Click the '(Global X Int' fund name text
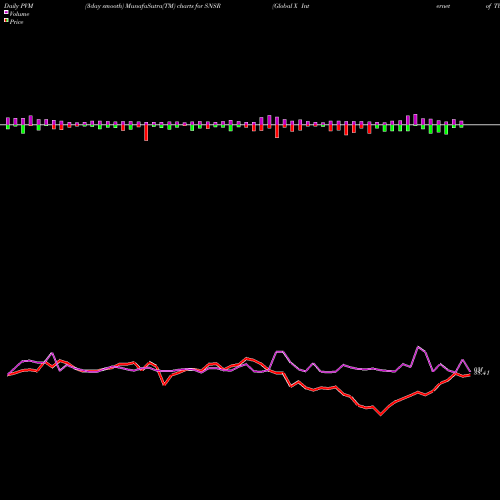This screenshot has width=500, height=500. 291,6
